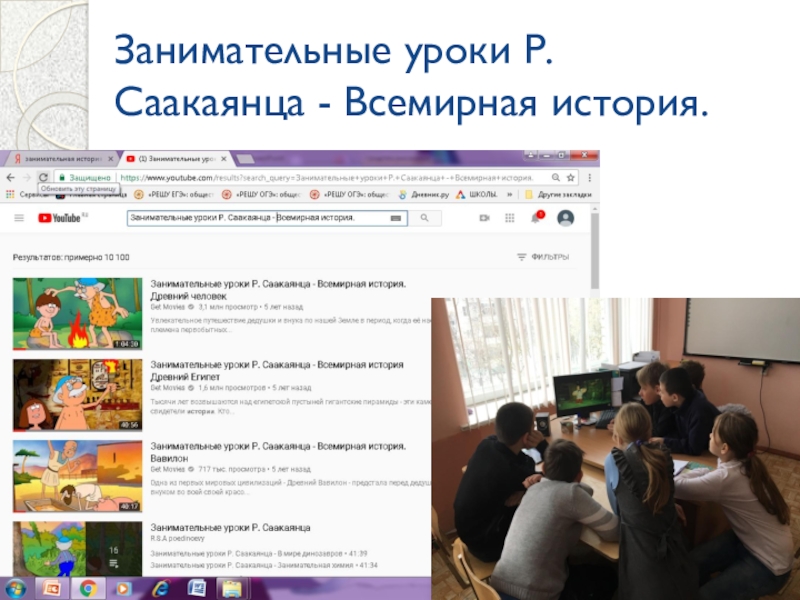The width and height of the screenshot is (800, 600).
Task: Open YouTube hamburger guide menu
Action: point(19,218)
